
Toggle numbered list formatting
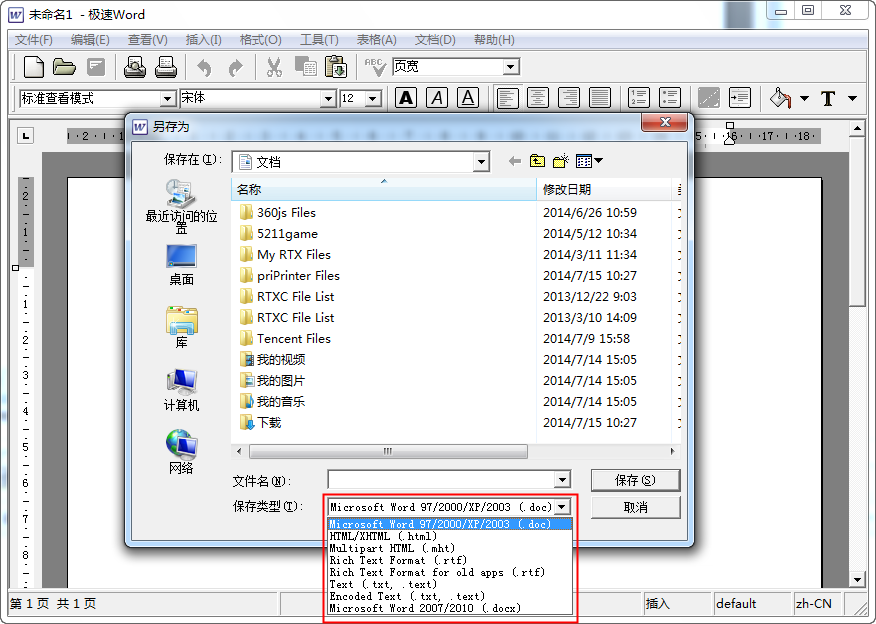639,98
